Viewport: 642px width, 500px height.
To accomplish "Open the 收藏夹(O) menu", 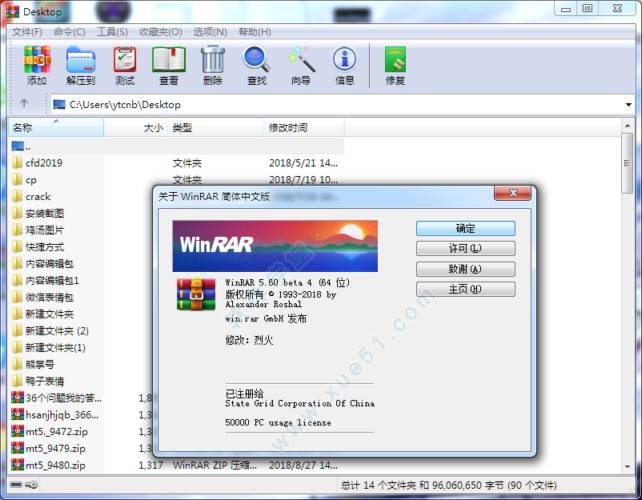I will coord(160,32).
